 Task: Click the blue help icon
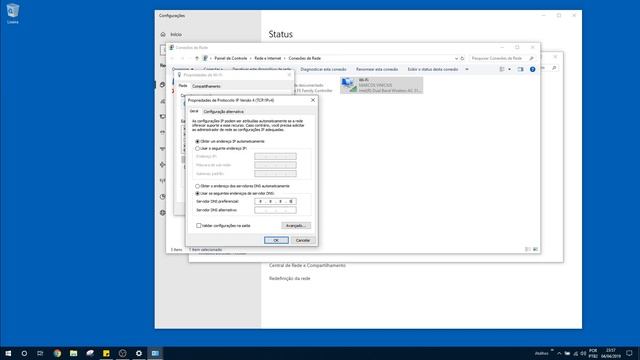click(532, 69)
